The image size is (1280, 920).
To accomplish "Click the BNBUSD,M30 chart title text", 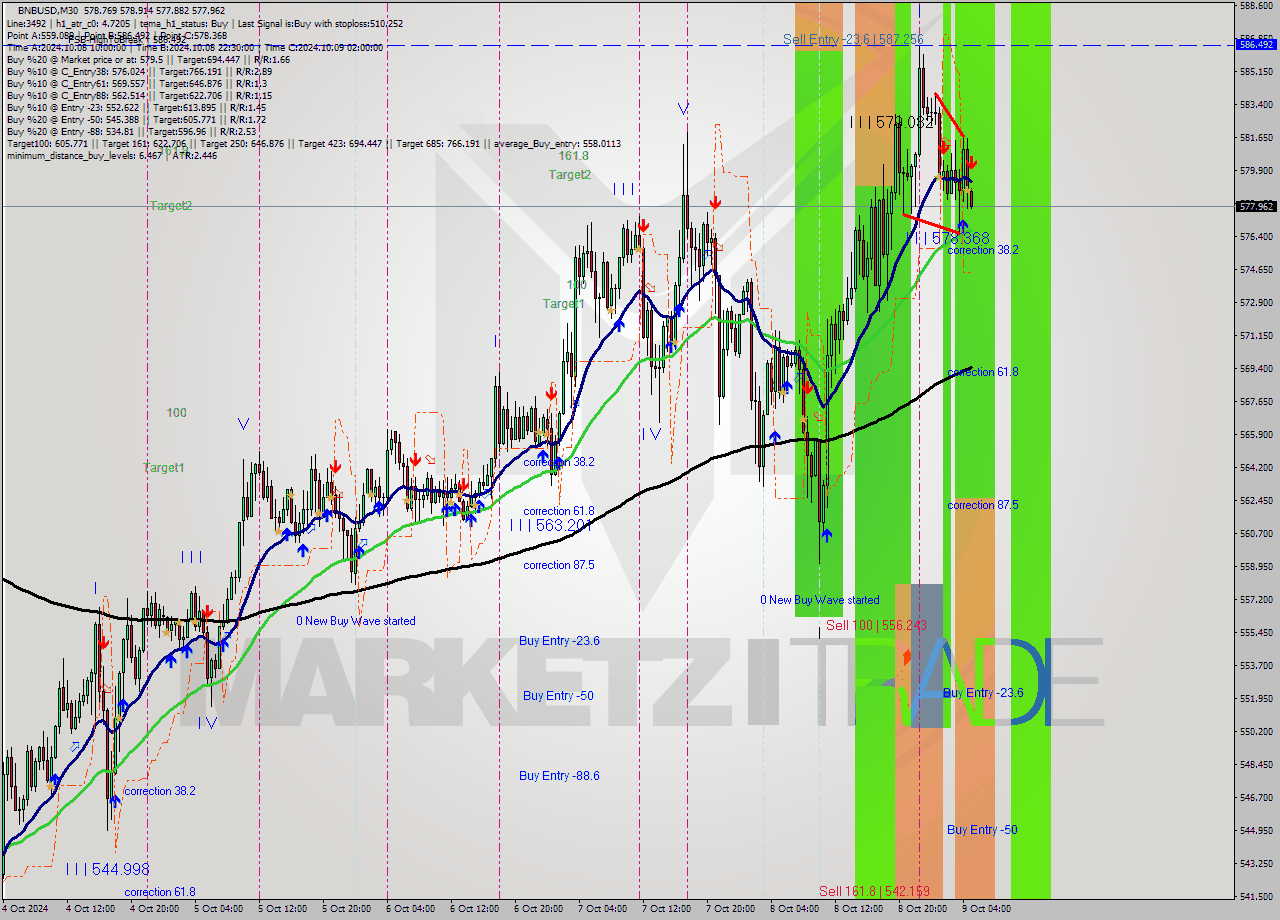I will 47,10.
